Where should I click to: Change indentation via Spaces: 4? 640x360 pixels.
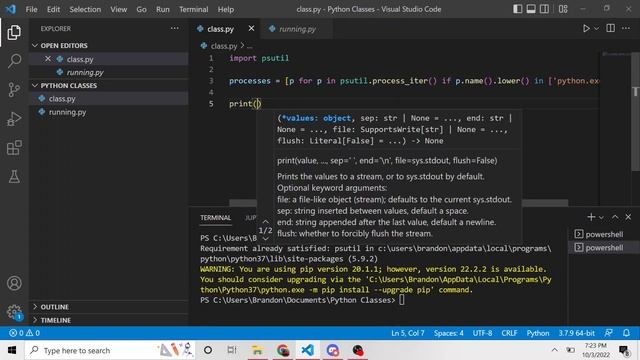[449, 333]
